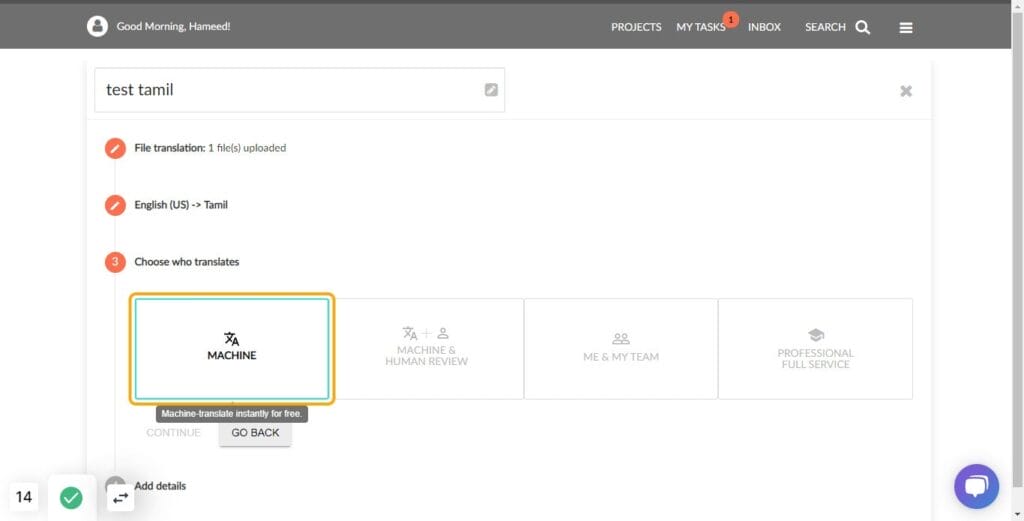This screenshot has width=1024, height=521.
Task: Edit the File translation step pencil icon
Action: 115,148
